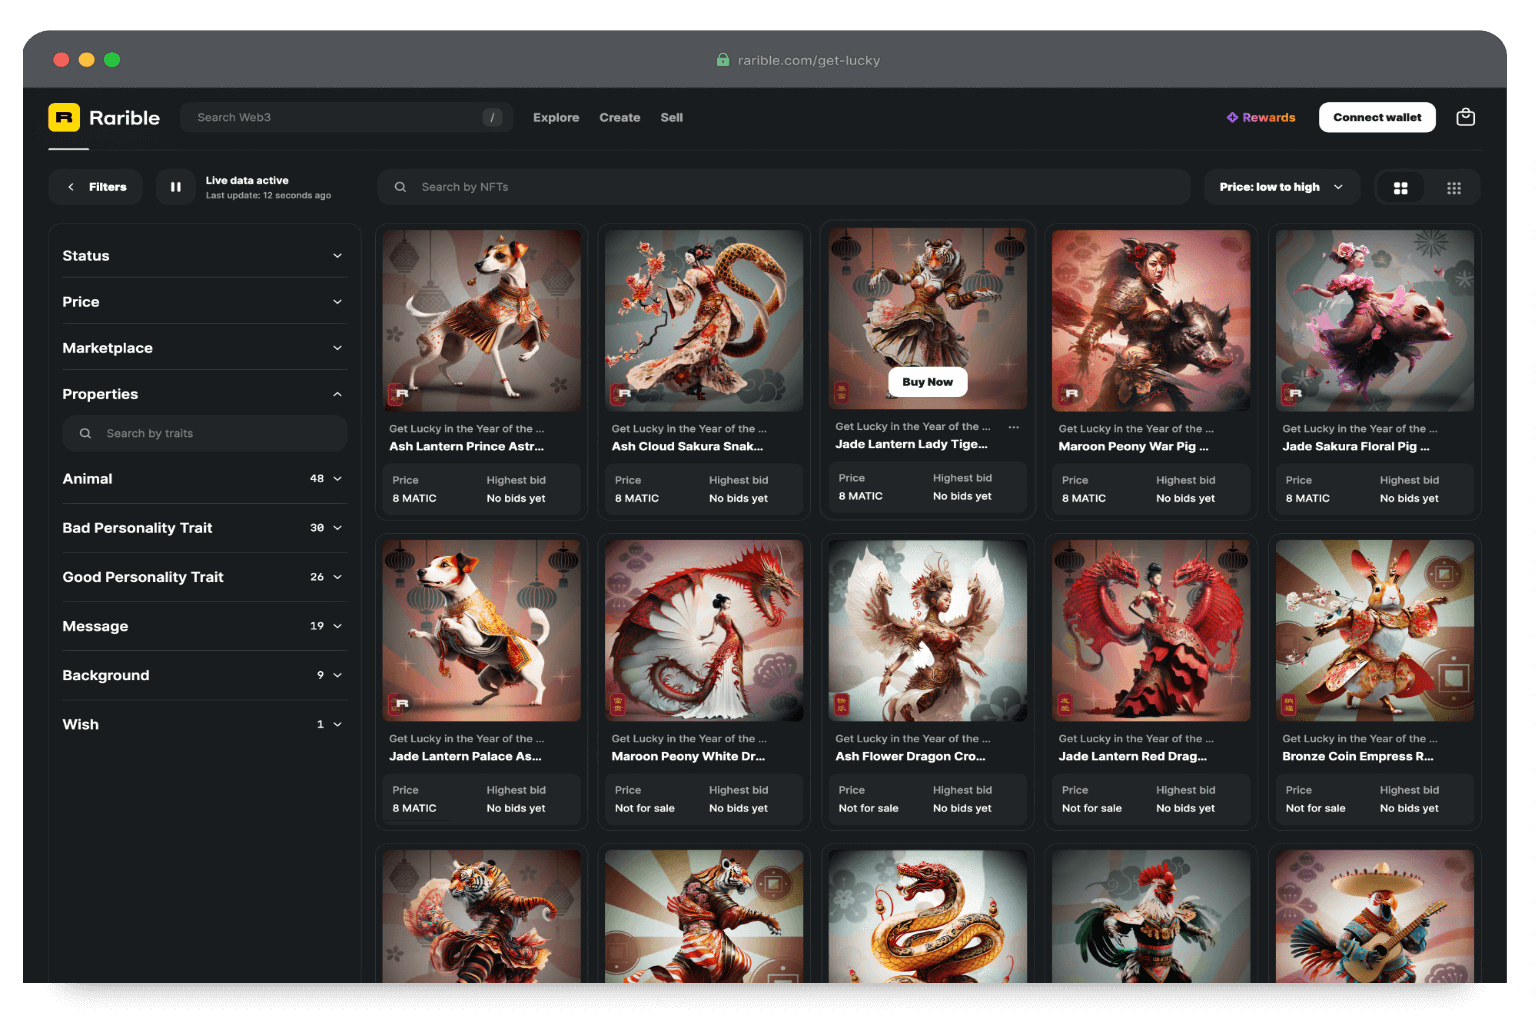The width and height of the screenshot is (1536, 1024).
Task: Open Maroon Peony War Pig title link
Action: click(x=1134, y=447)
